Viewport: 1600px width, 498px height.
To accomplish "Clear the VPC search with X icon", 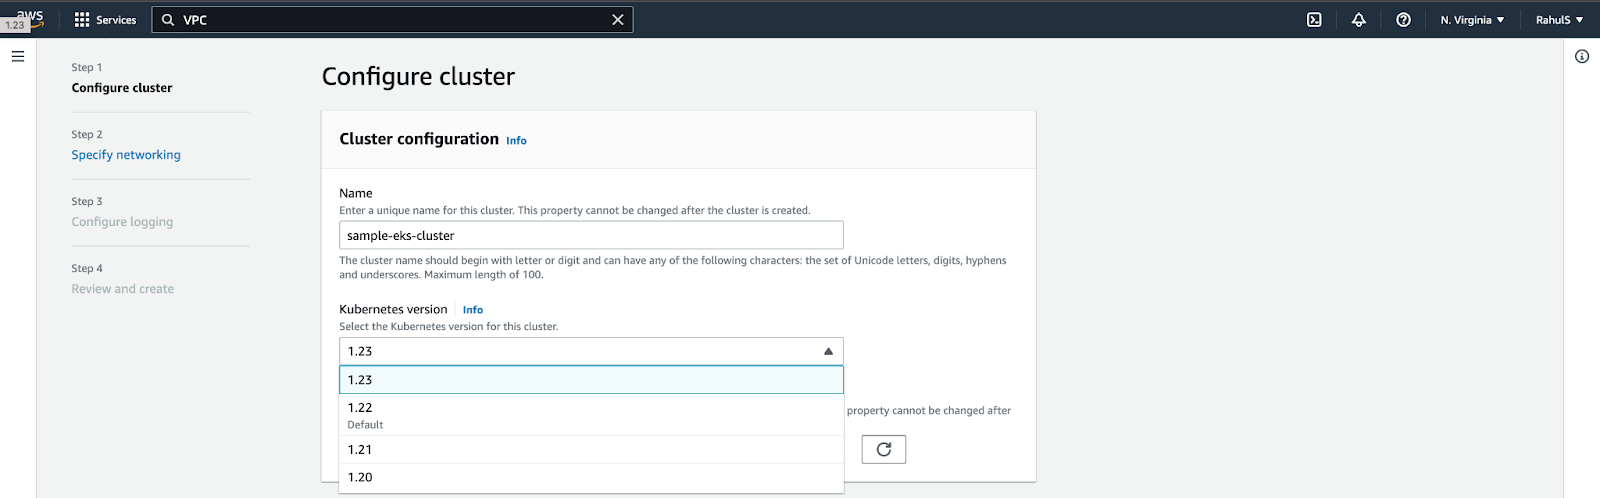I will point(618,20).
